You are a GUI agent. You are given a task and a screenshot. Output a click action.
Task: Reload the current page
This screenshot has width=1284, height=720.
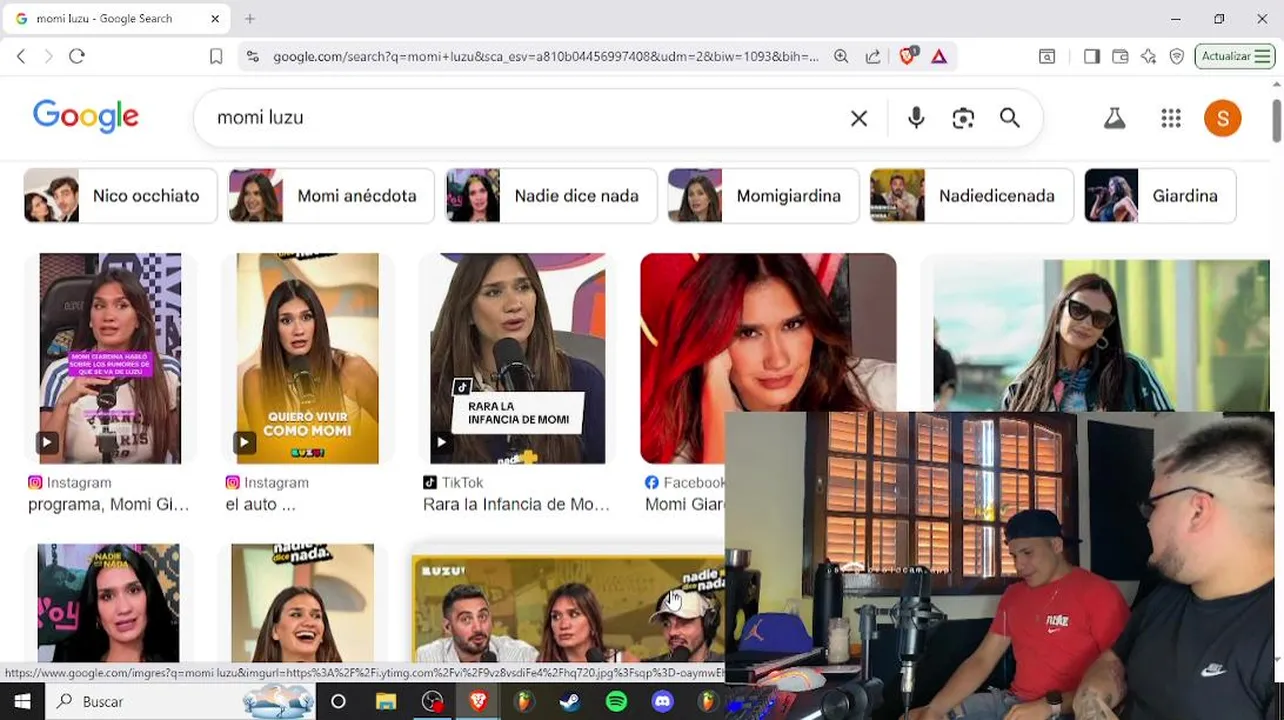pyautogui.click(x=77, y=57)
